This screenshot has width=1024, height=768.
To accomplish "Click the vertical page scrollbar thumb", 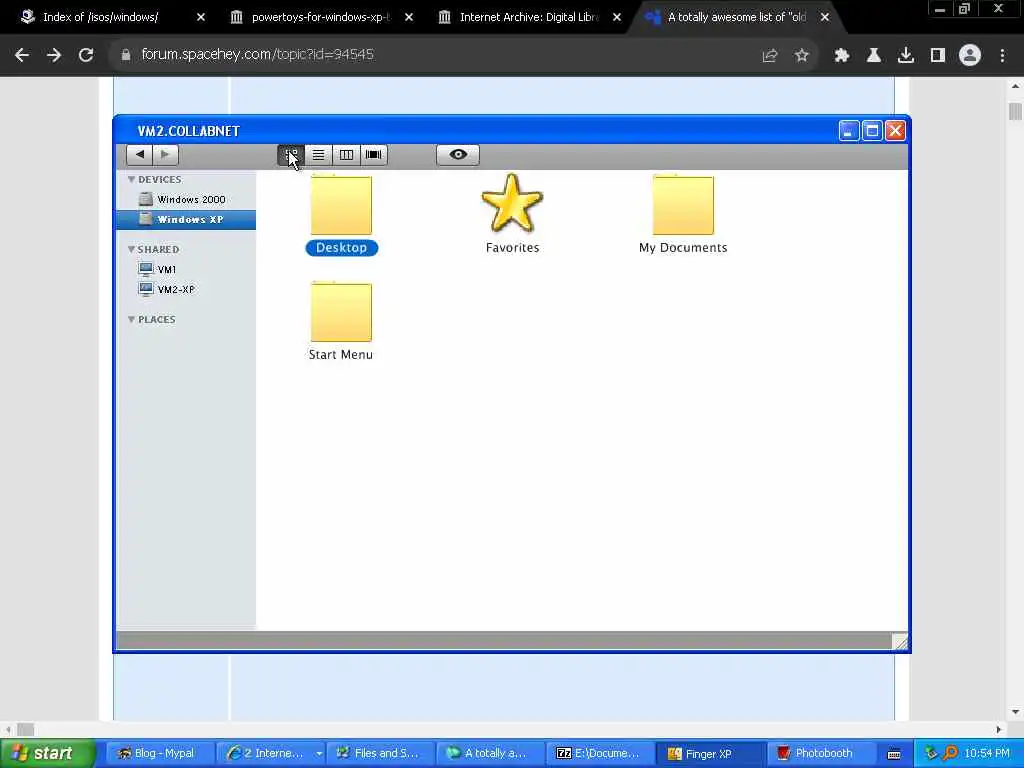I will pos(1016,111).
